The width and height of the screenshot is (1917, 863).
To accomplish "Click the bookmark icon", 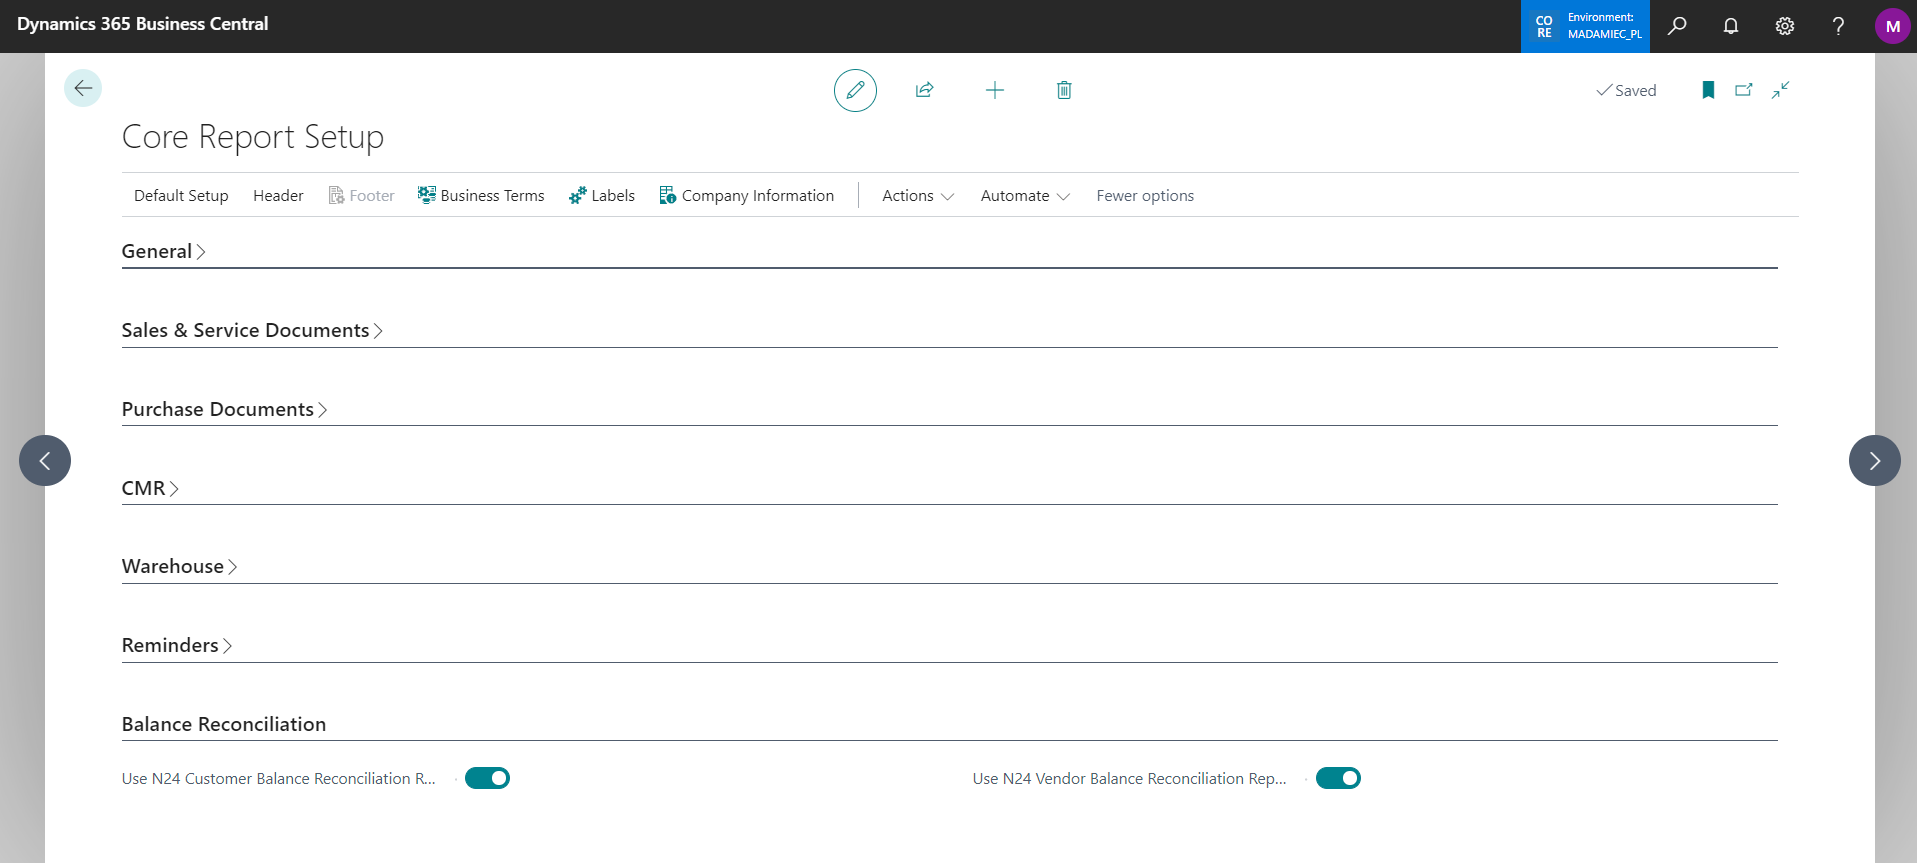I will [x=1708, y=90].
